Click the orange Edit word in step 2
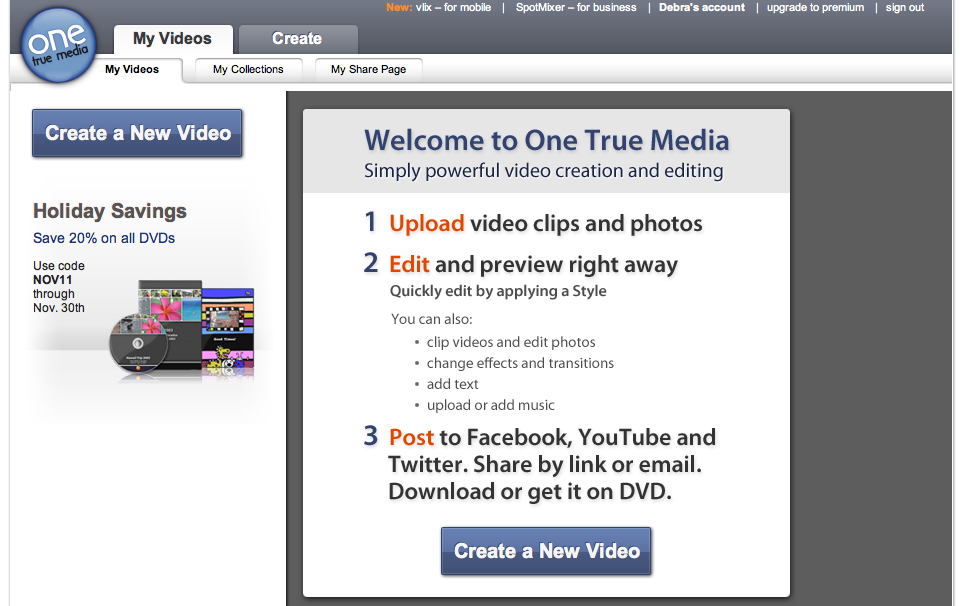Image resolution: width=964 pixels, height=606 pixels. [409, 264]
